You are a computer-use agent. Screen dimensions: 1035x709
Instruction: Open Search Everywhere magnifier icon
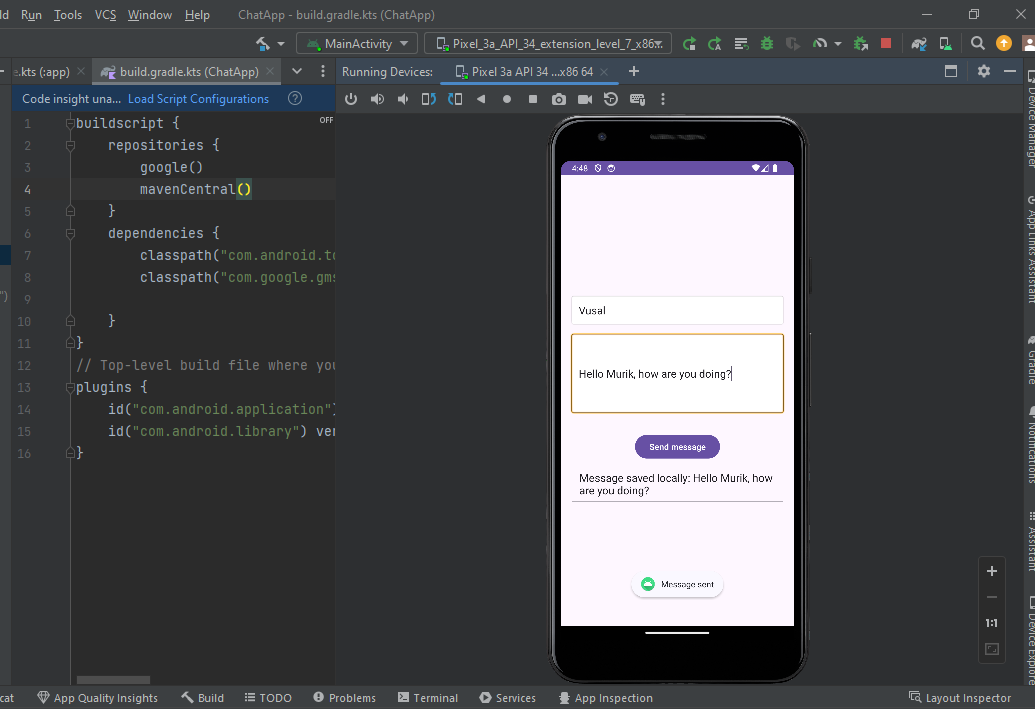click(978, 44)
